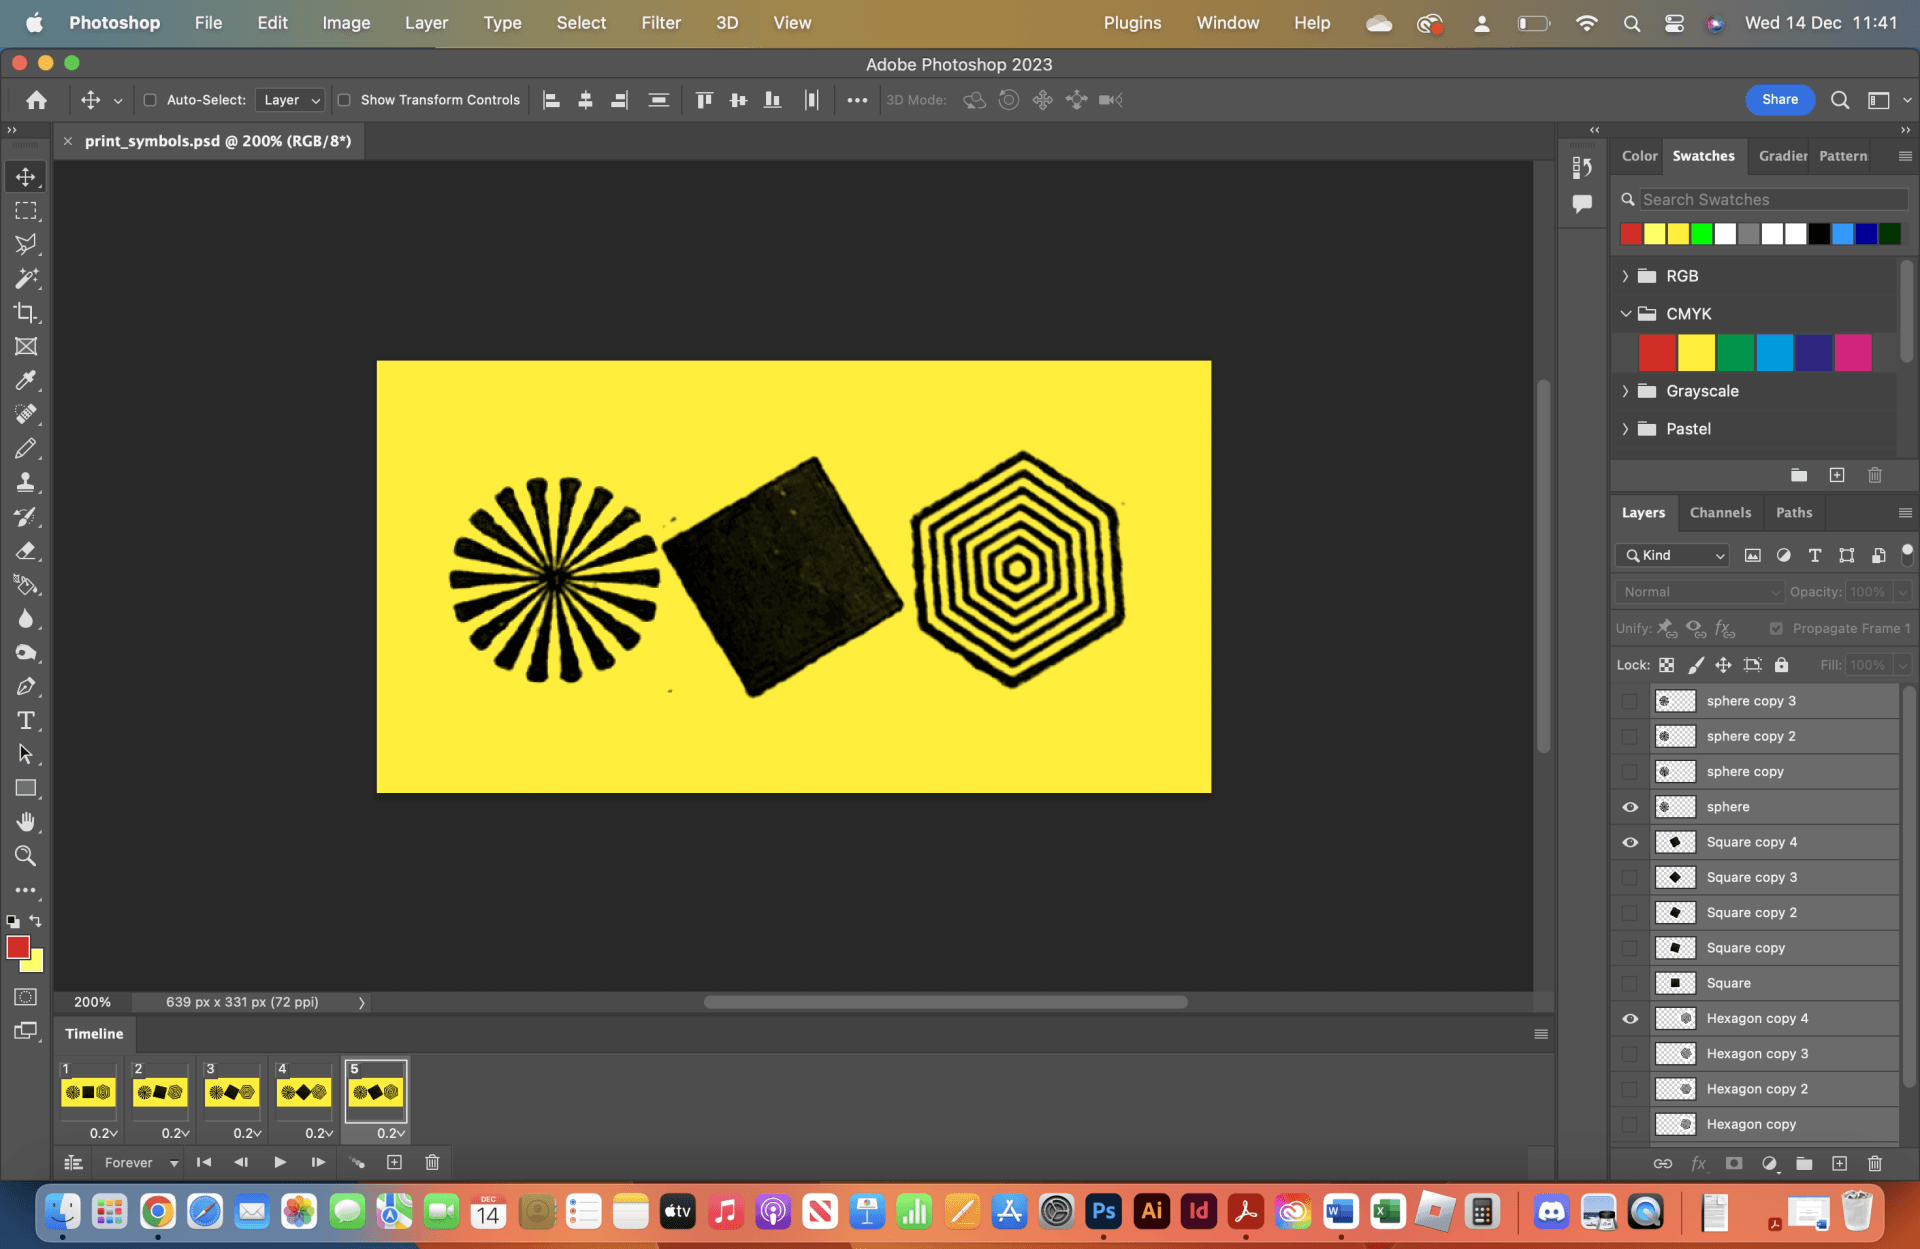
Task: Select frame 3 in the Timeline
Action: 231,1092
